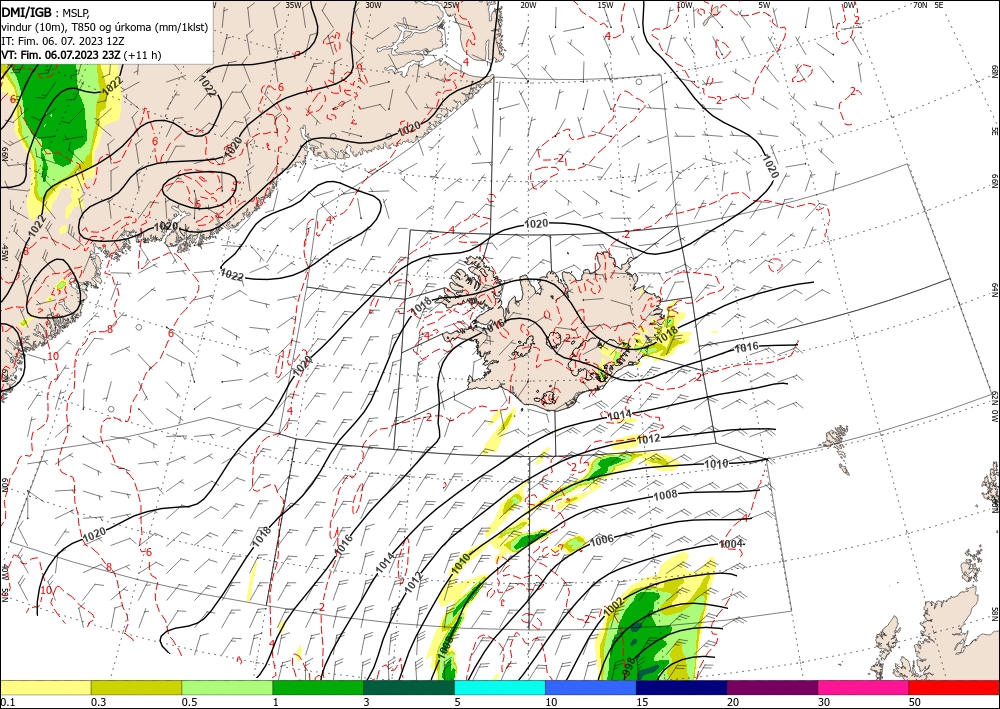Viewport: 1000px width, 709px height.
Task: Click the 5E label at top right
Action: [939, 5]
